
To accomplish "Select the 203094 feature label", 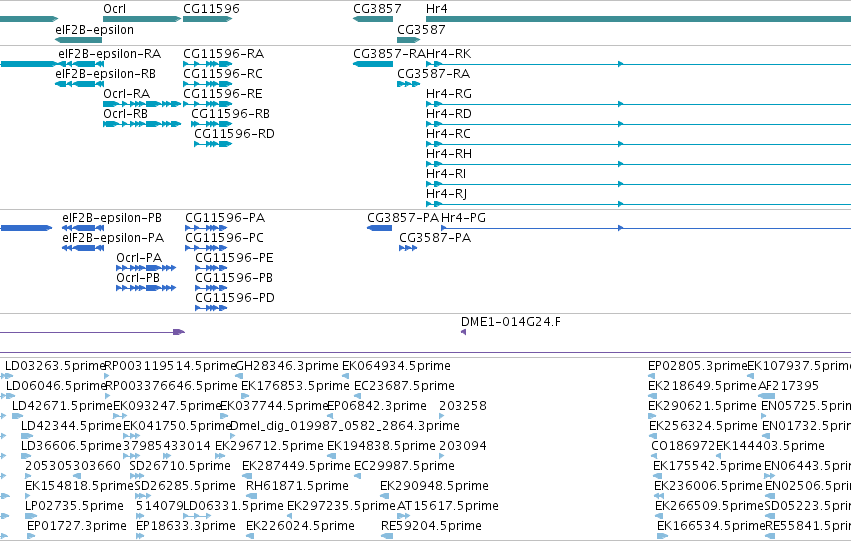I will tap(463, 447).
